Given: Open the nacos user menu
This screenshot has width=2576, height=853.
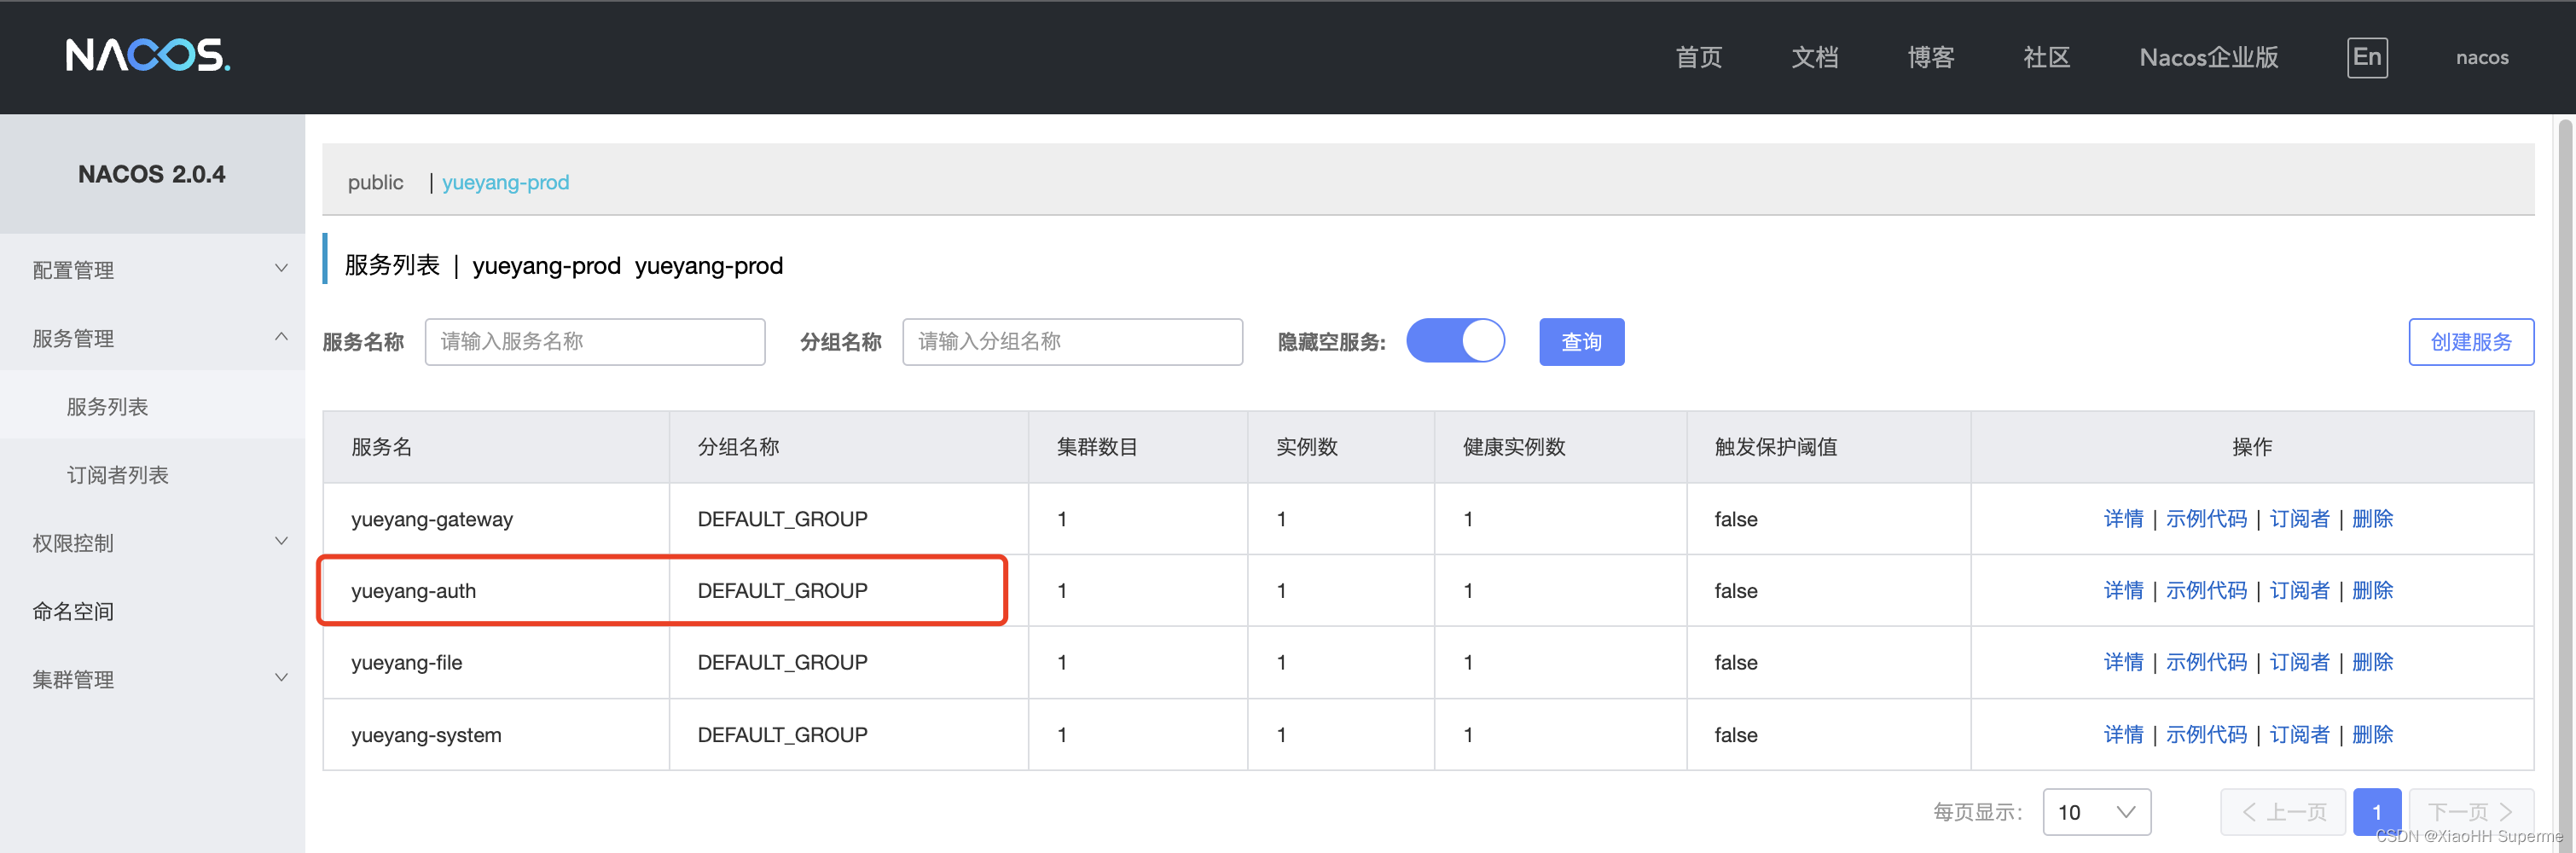Looking at the screenshot, I should coord(2482,57).
